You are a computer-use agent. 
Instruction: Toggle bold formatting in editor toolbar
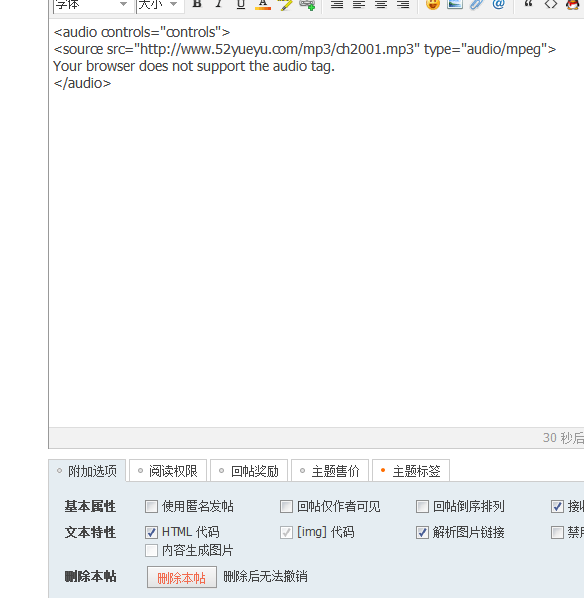click(x=197, y=4)
